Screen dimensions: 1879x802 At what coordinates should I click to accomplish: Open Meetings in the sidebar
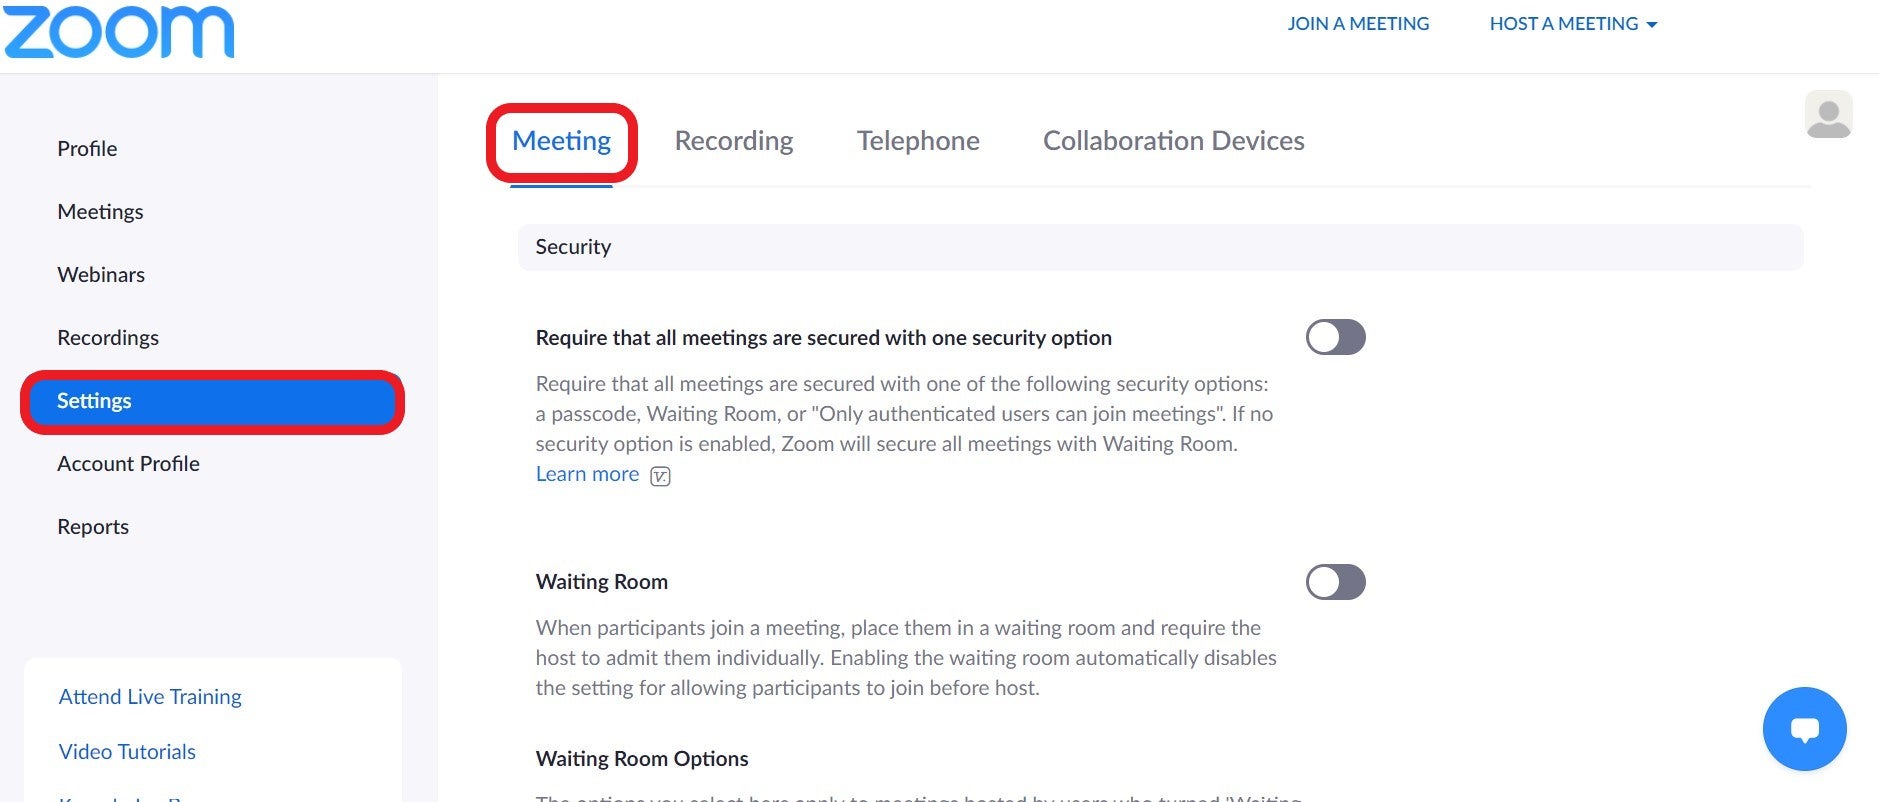(x=100, y=212)
